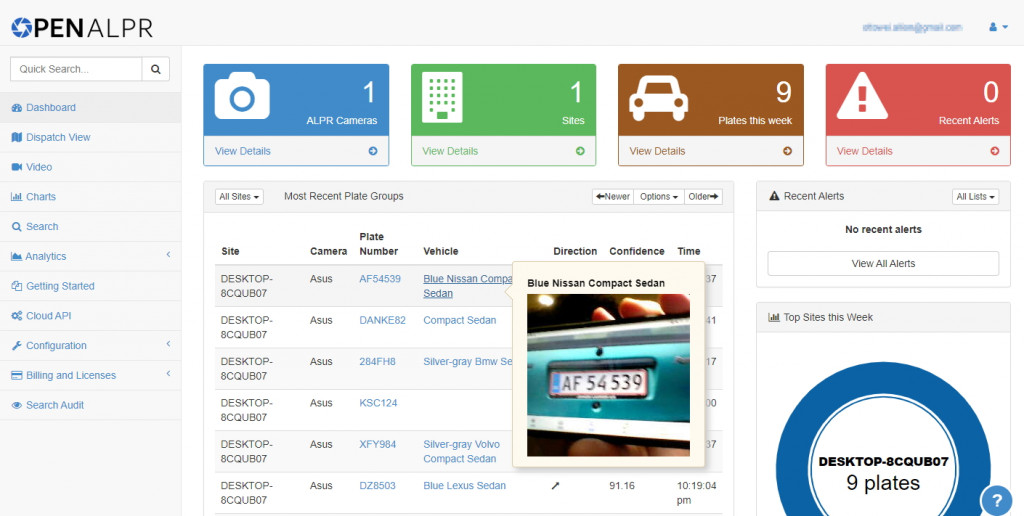This screenshot has height=516, width=1024.
Task: Click the Search Audit eye icon
Action: pos(17,405)
